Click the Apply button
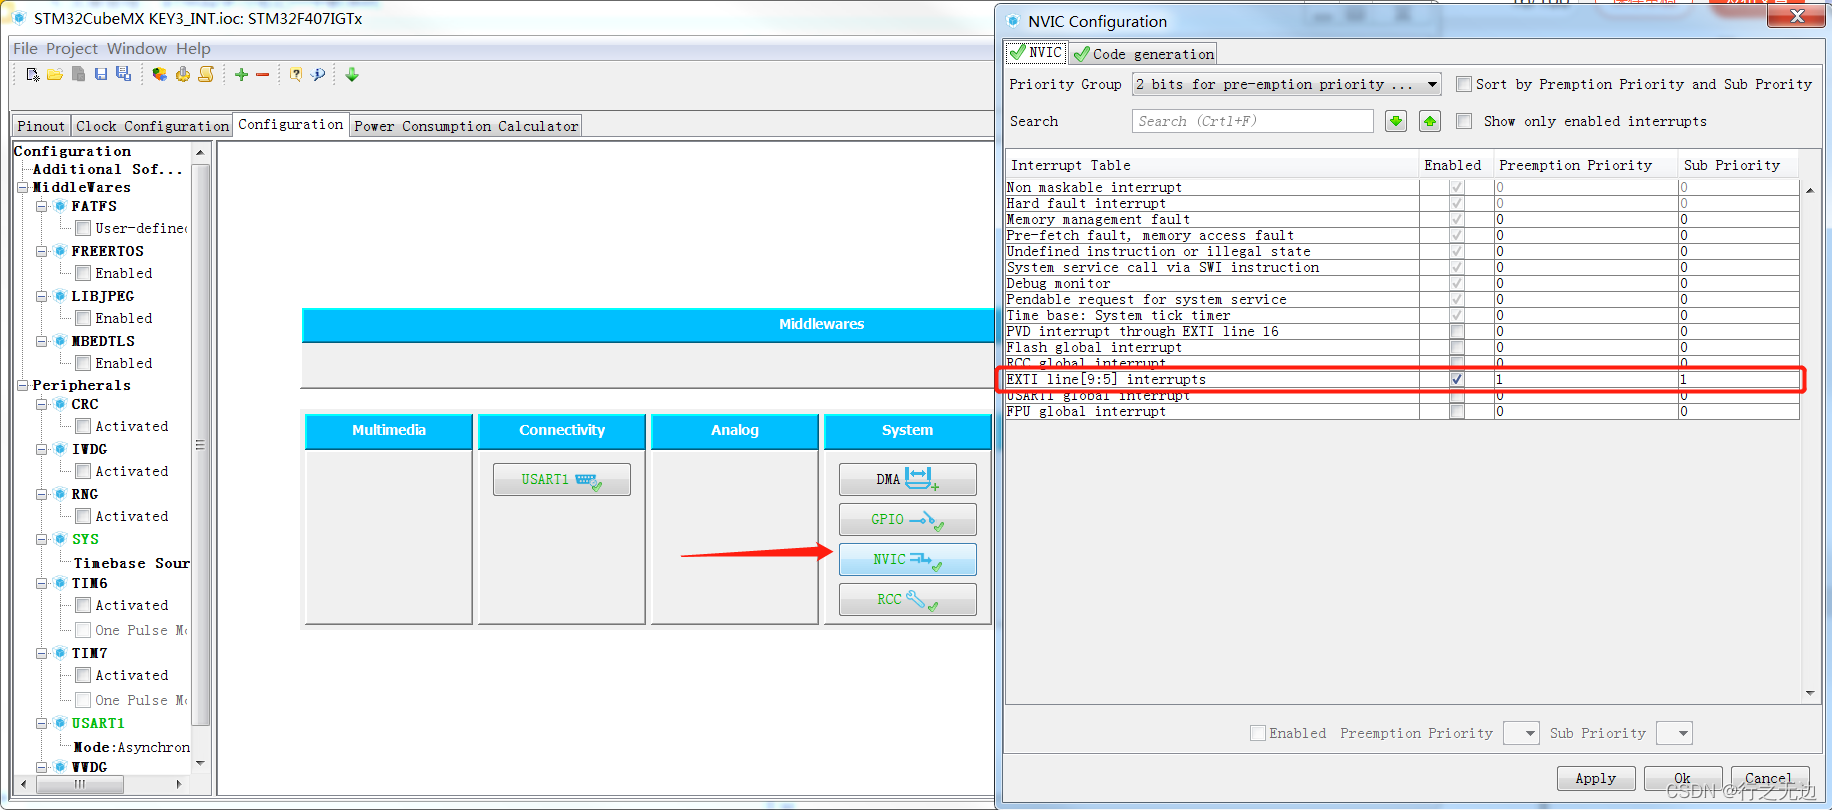 point(1596,778)
